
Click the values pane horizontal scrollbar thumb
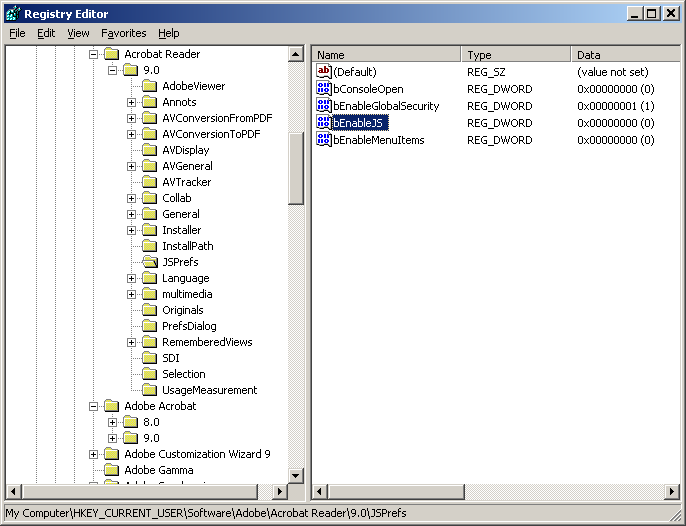tap(396, 491)
